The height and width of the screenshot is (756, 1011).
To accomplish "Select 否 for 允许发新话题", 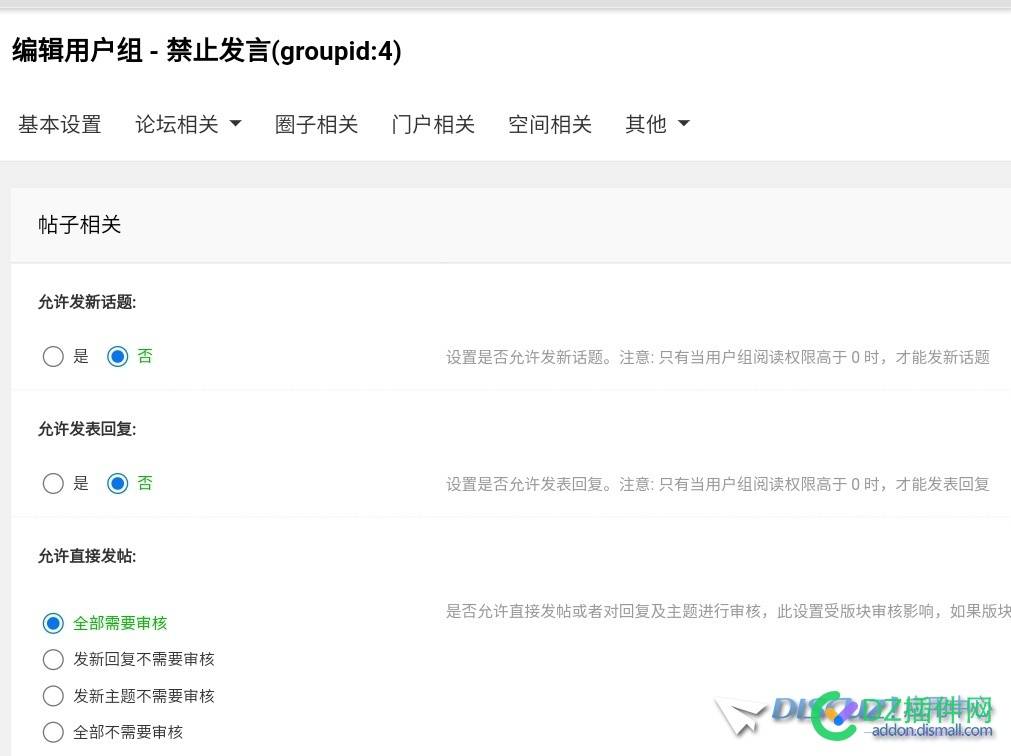I will (x=117, y=356).
